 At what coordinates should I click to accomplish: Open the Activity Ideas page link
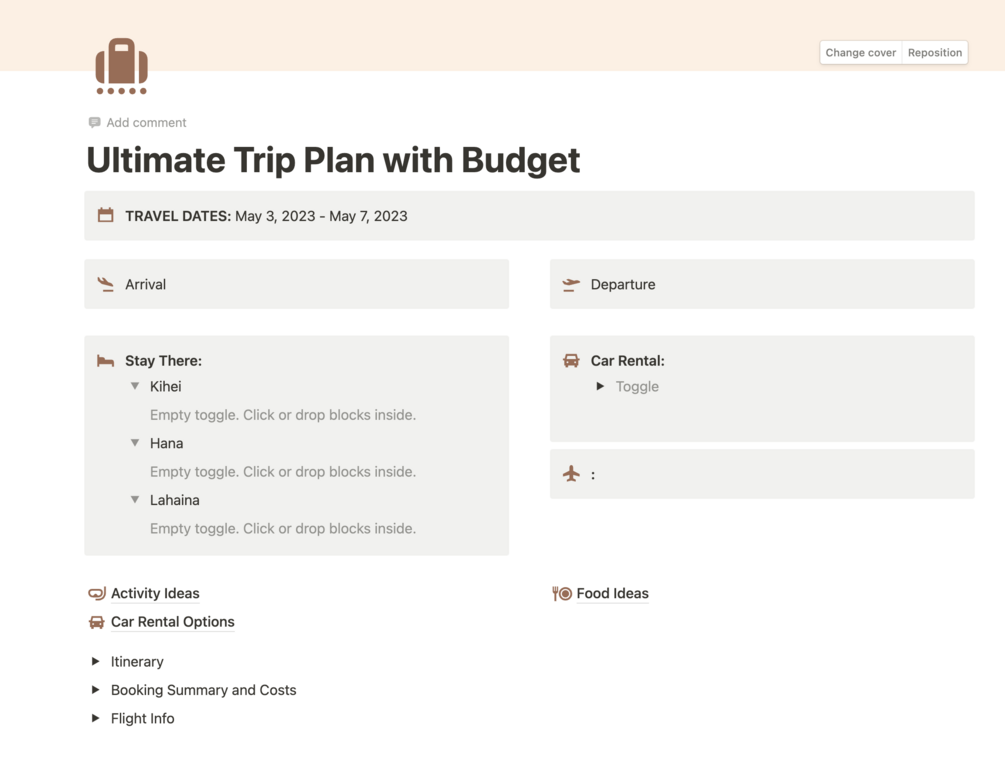click(x=155, y=593)
